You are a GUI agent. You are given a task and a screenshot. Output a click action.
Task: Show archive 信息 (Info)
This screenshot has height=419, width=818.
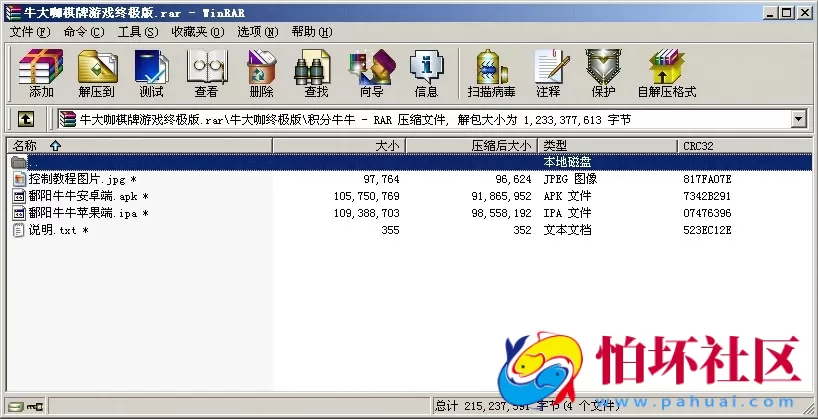coord(426,73)
